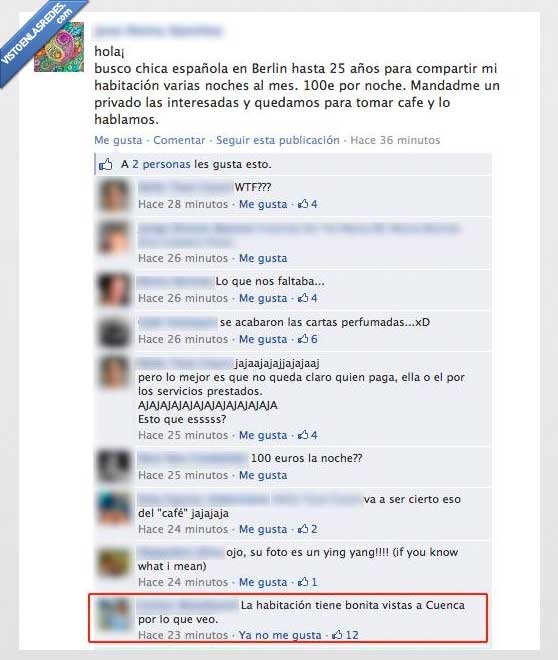Click the 6 likes icon on 'cartas perfumadas' comment
This screenshot has height=660, width=558.
308,339
